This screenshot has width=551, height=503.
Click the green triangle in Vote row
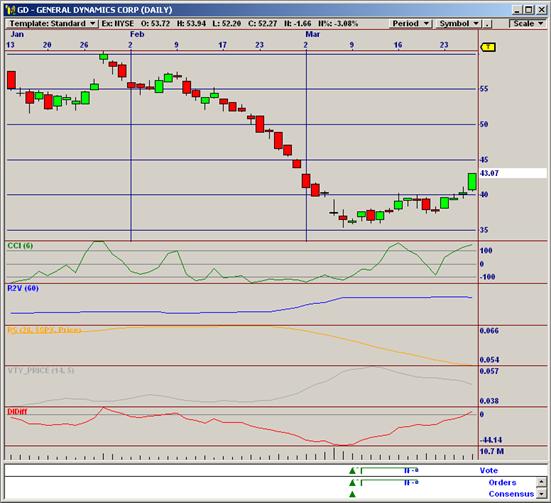tap(352, 471)
